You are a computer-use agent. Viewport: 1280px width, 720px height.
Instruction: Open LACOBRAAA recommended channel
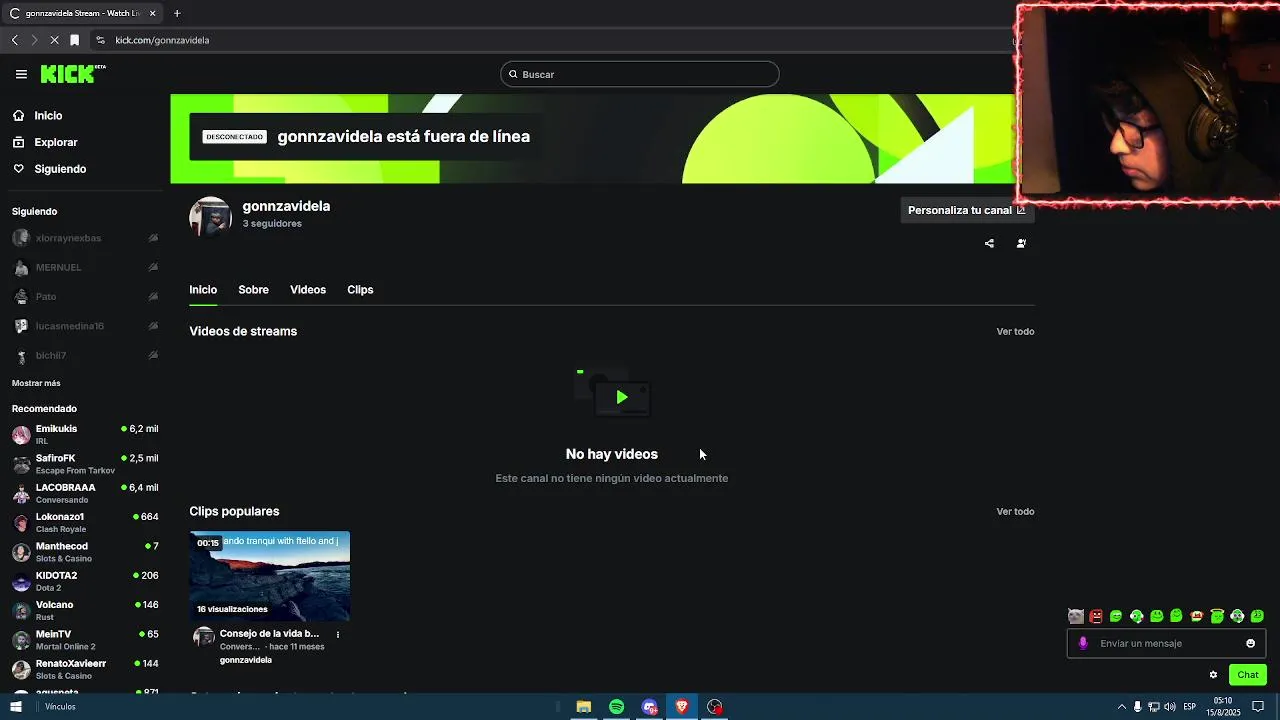click(85, 493)
